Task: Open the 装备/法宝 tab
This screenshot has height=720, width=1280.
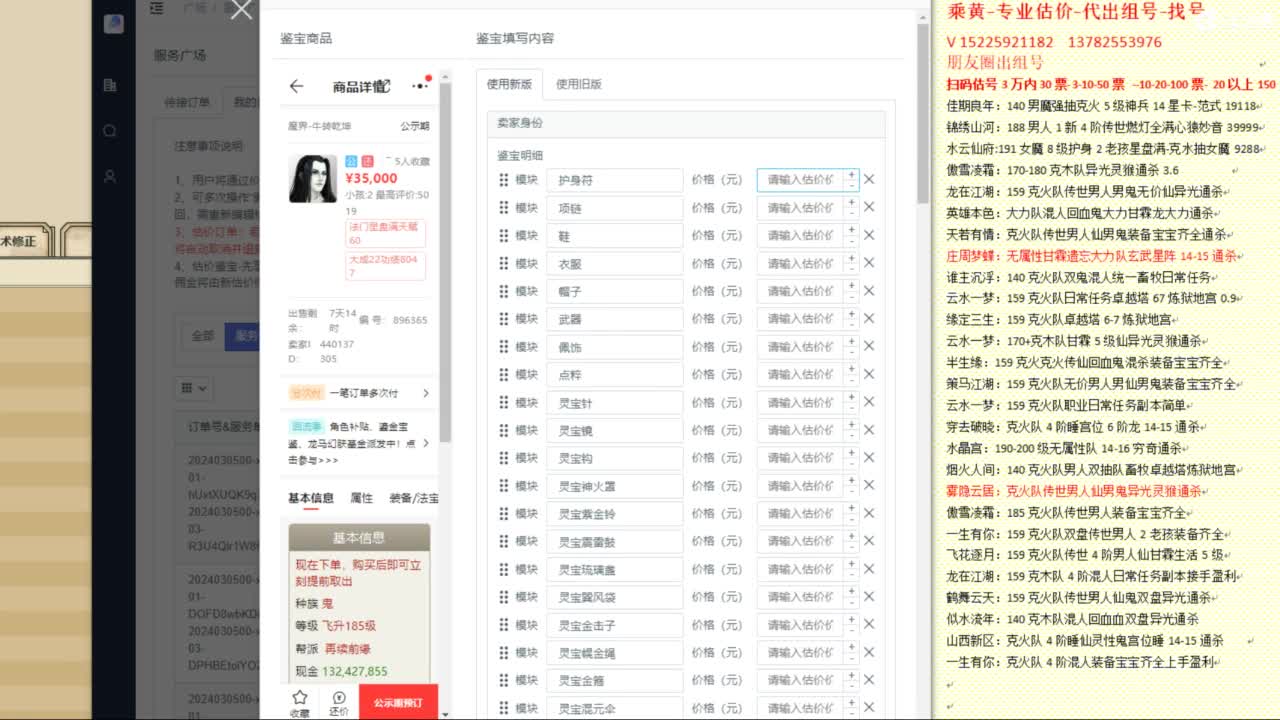Action: tap(413, 498)
